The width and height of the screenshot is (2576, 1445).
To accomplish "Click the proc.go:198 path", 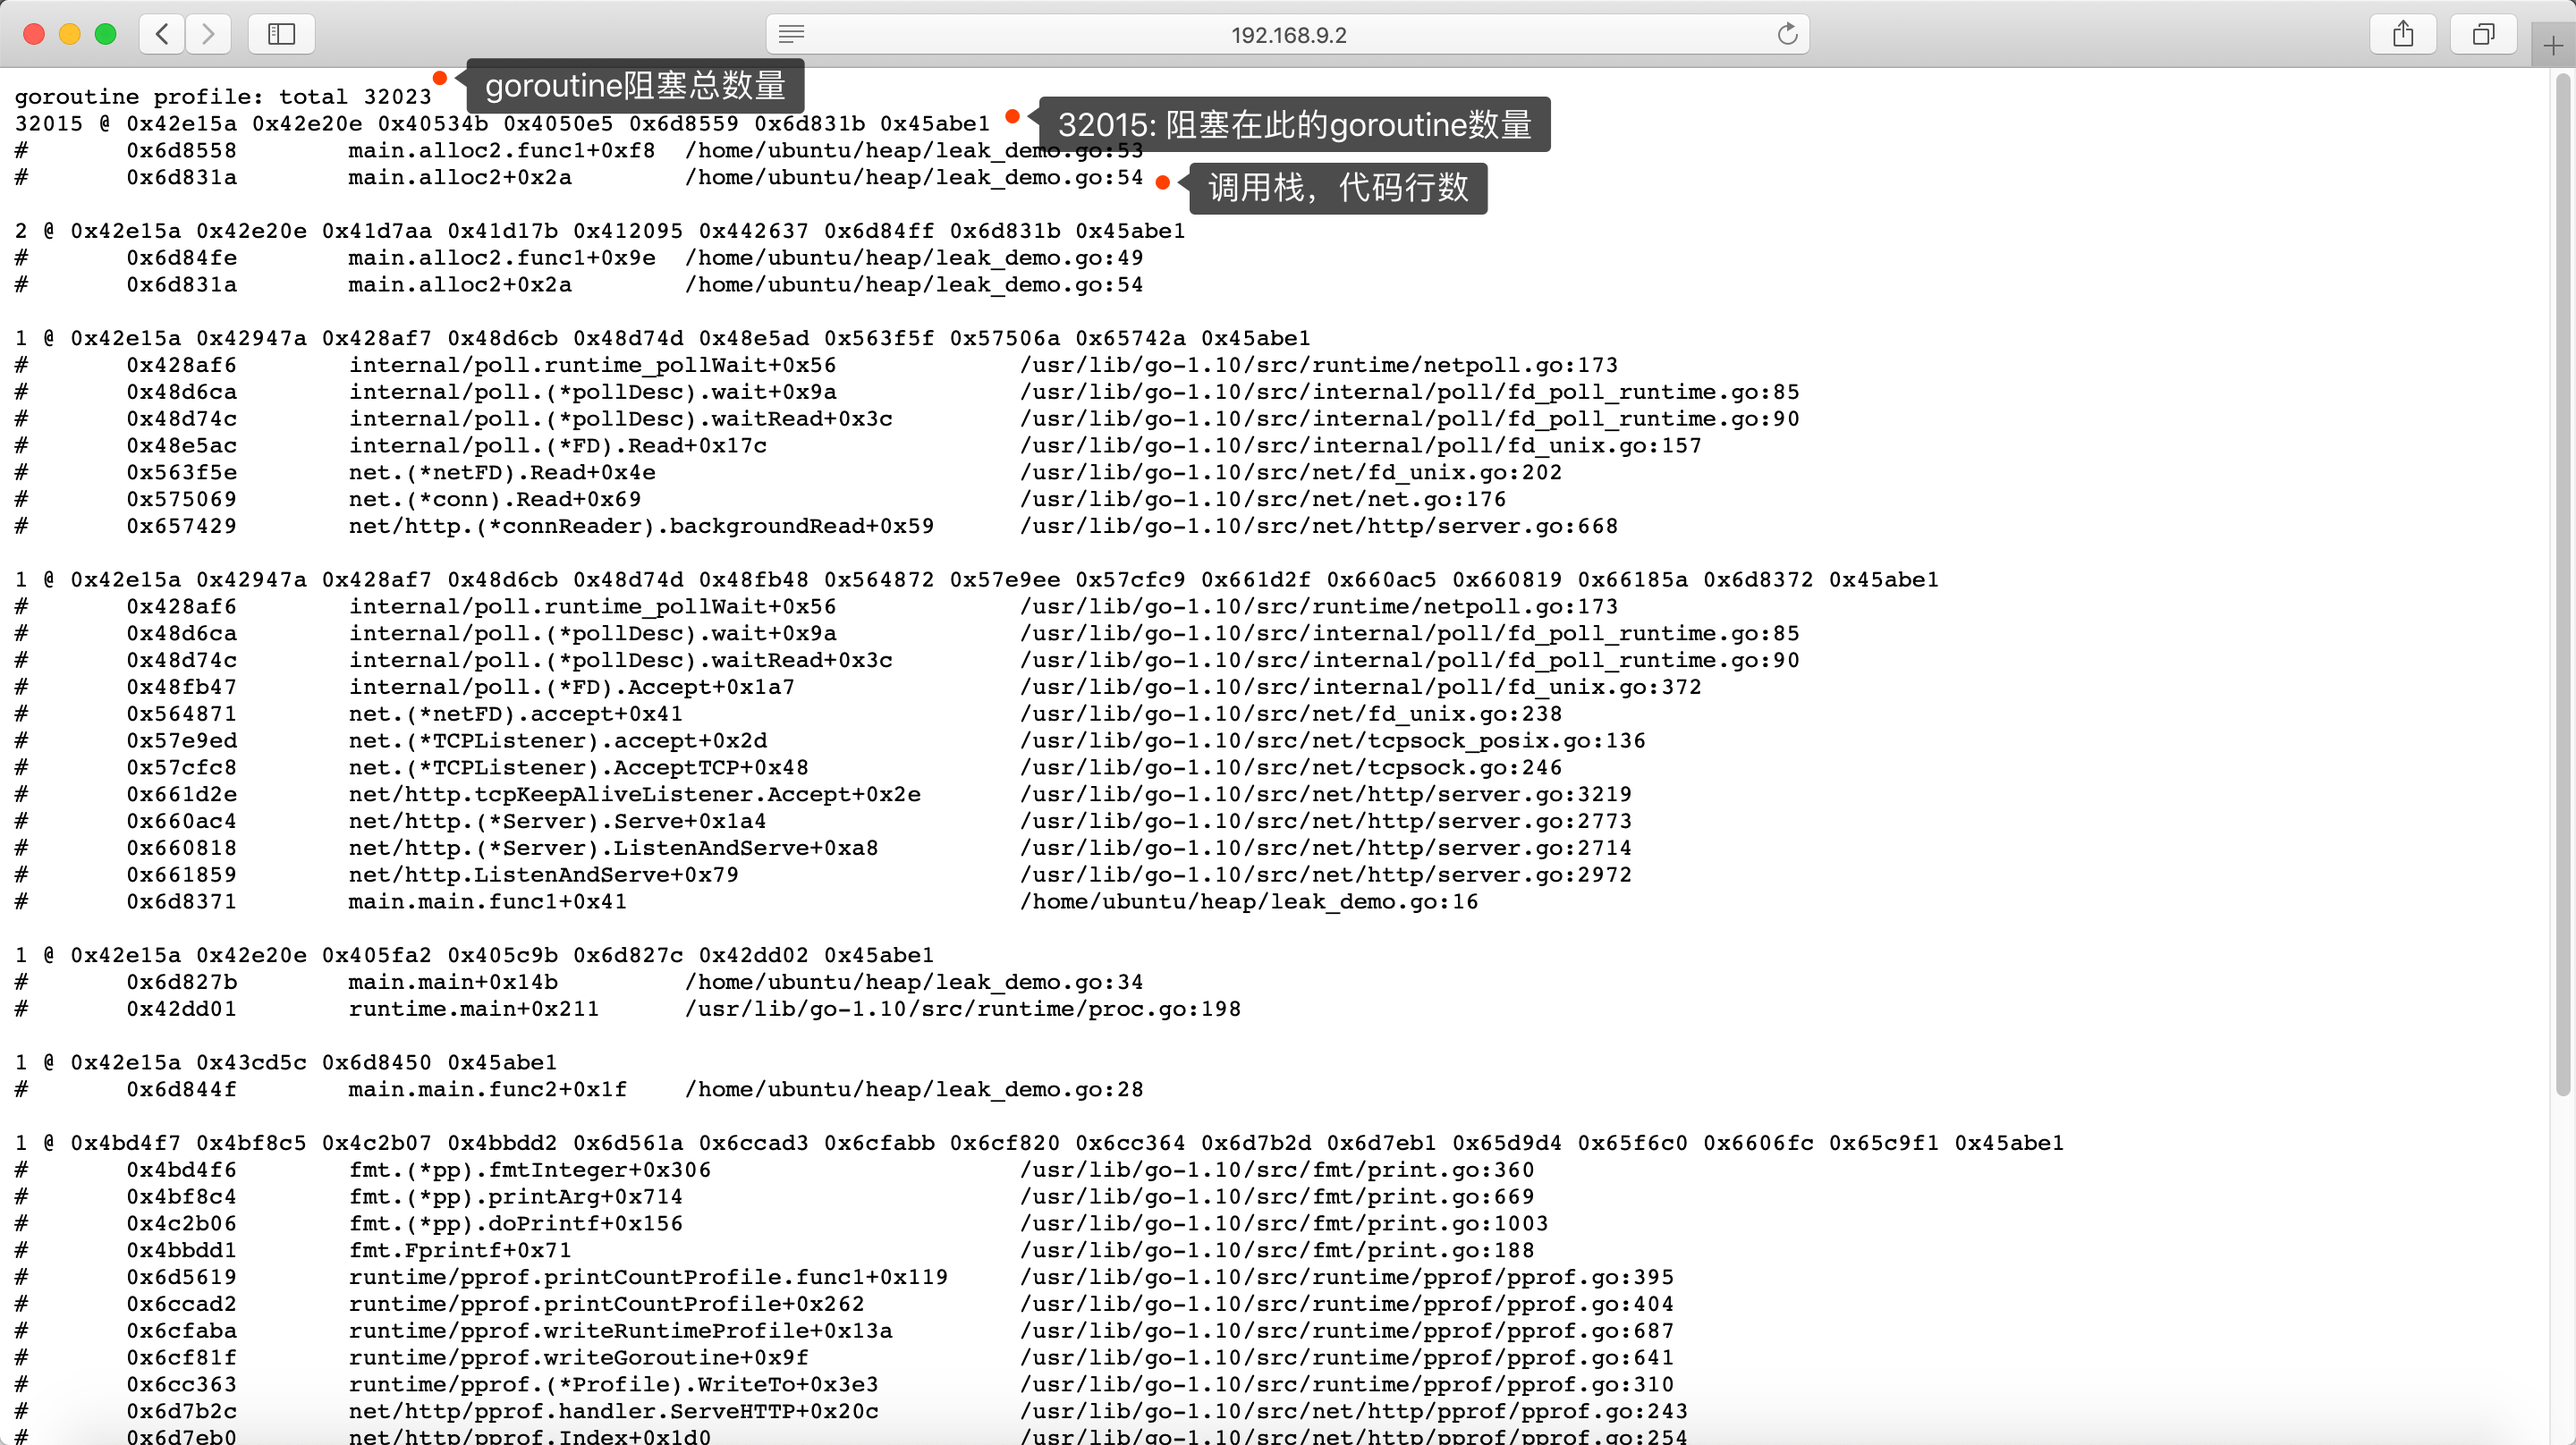I will click(963, 1009).
